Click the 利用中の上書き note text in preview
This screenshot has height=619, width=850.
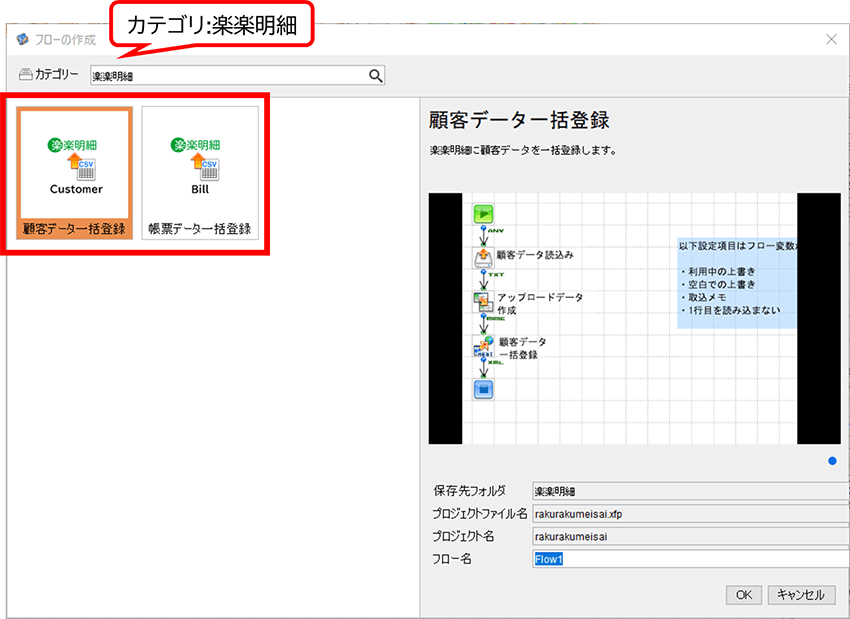721,272
